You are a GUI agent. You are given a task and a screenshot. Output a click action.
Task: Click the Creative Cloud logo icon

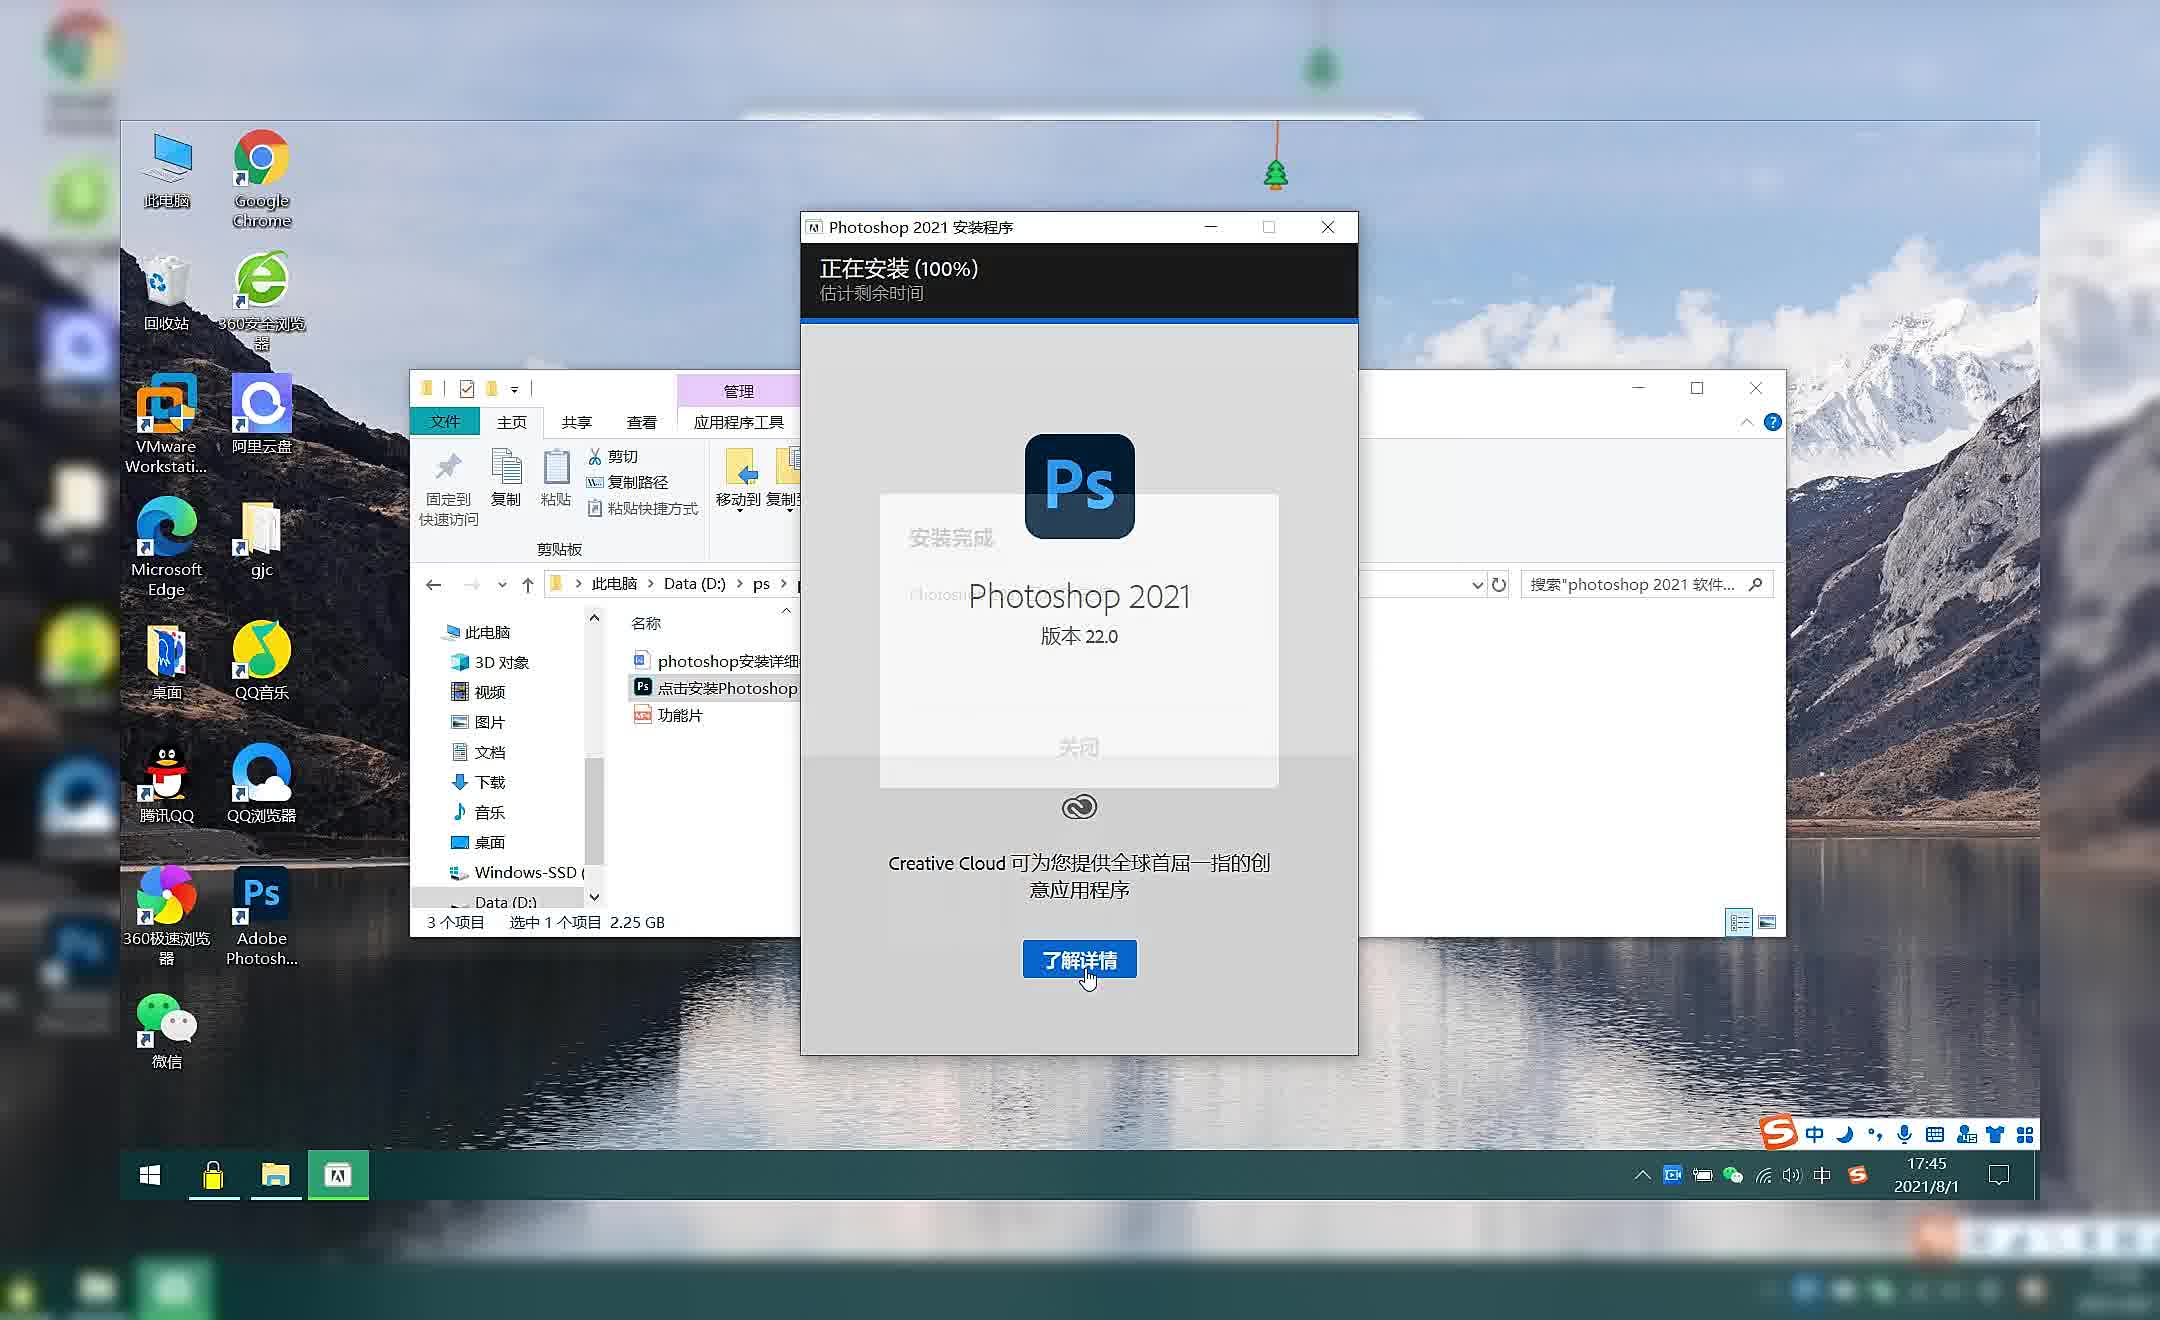[x=1079, y=807]
